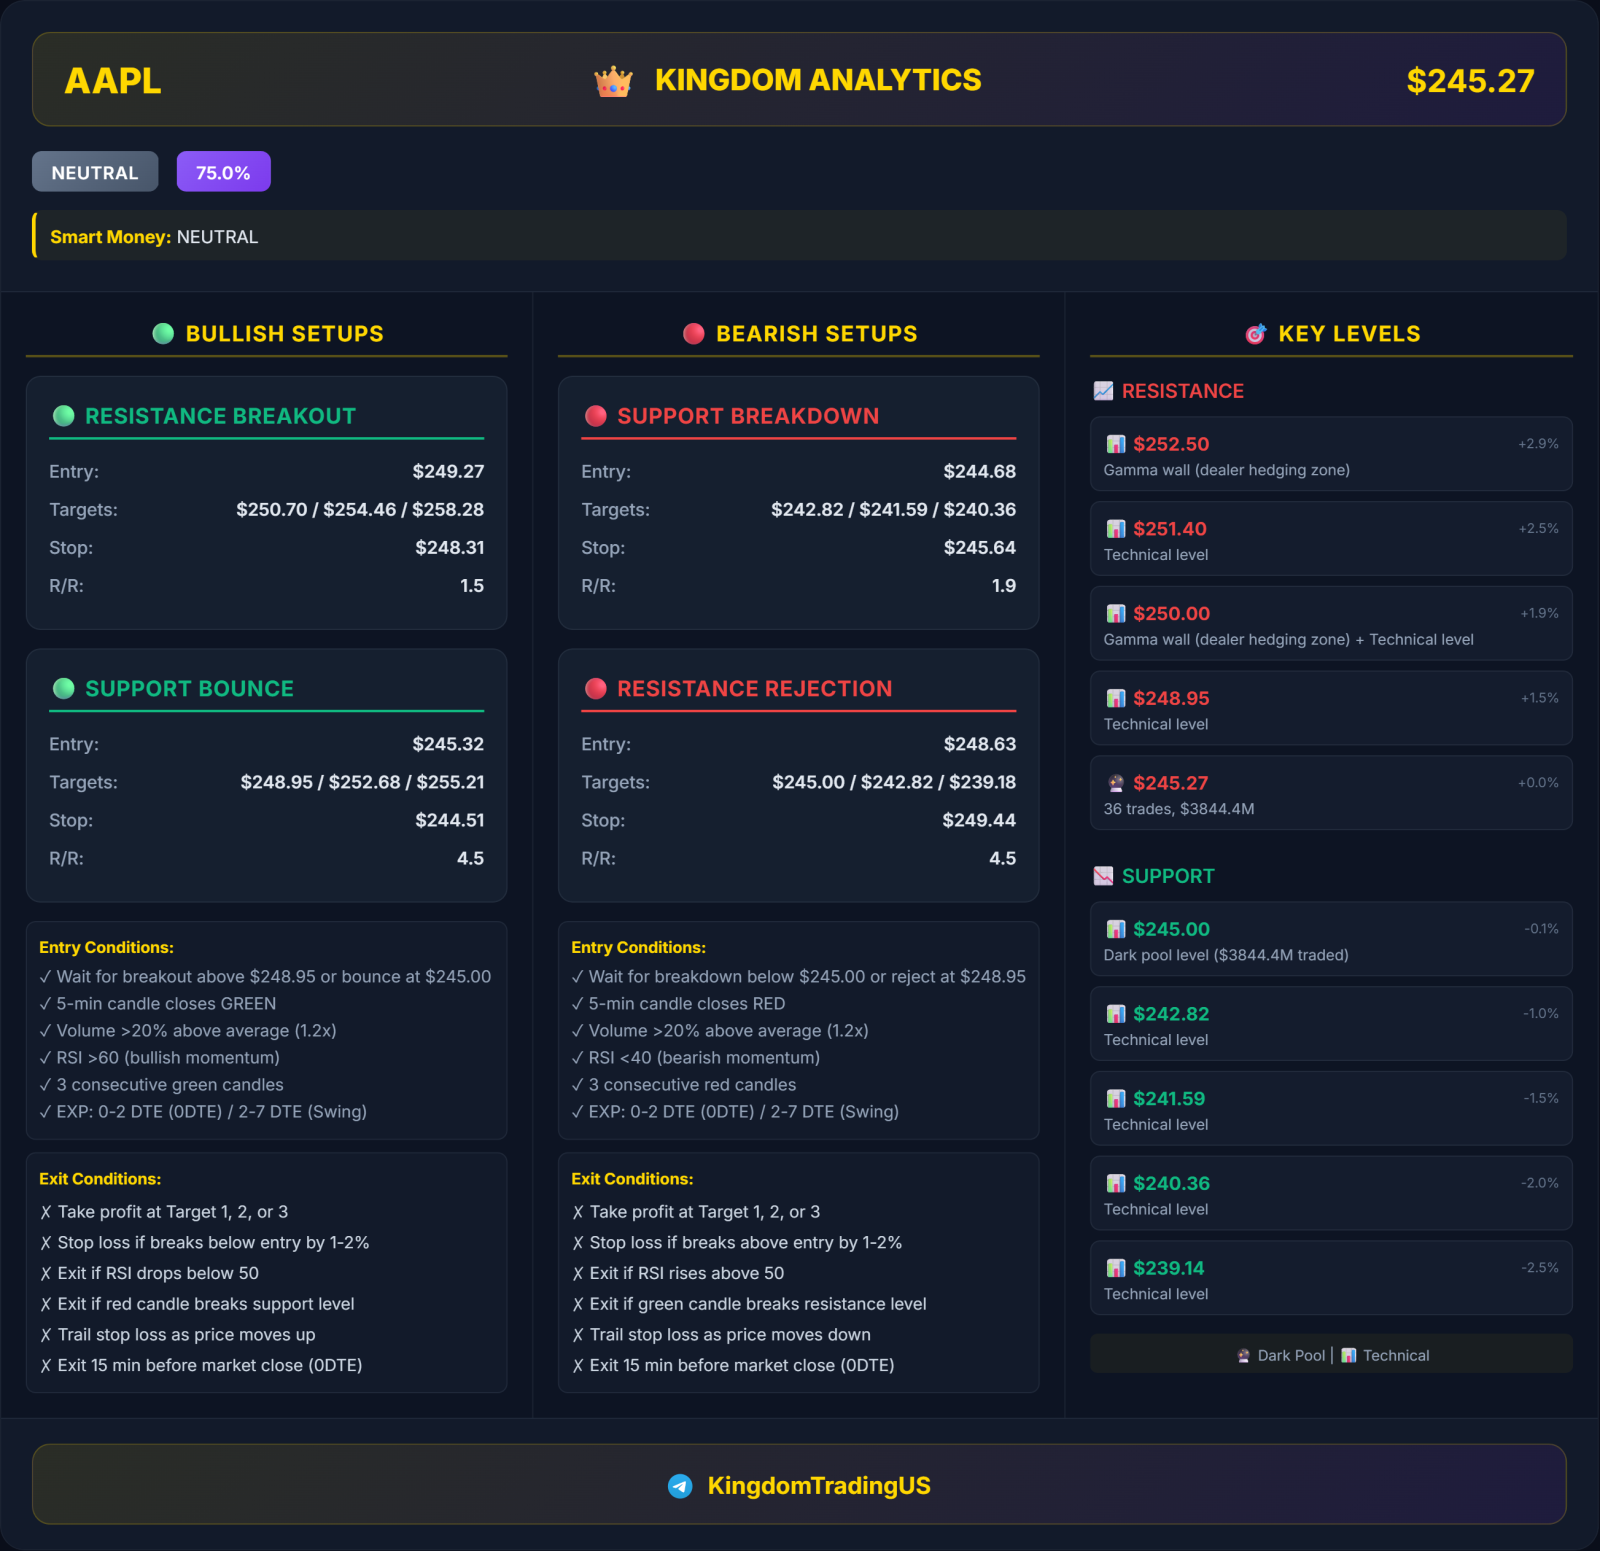Click '5-min candle closes RED' condition

point(678,1003)
